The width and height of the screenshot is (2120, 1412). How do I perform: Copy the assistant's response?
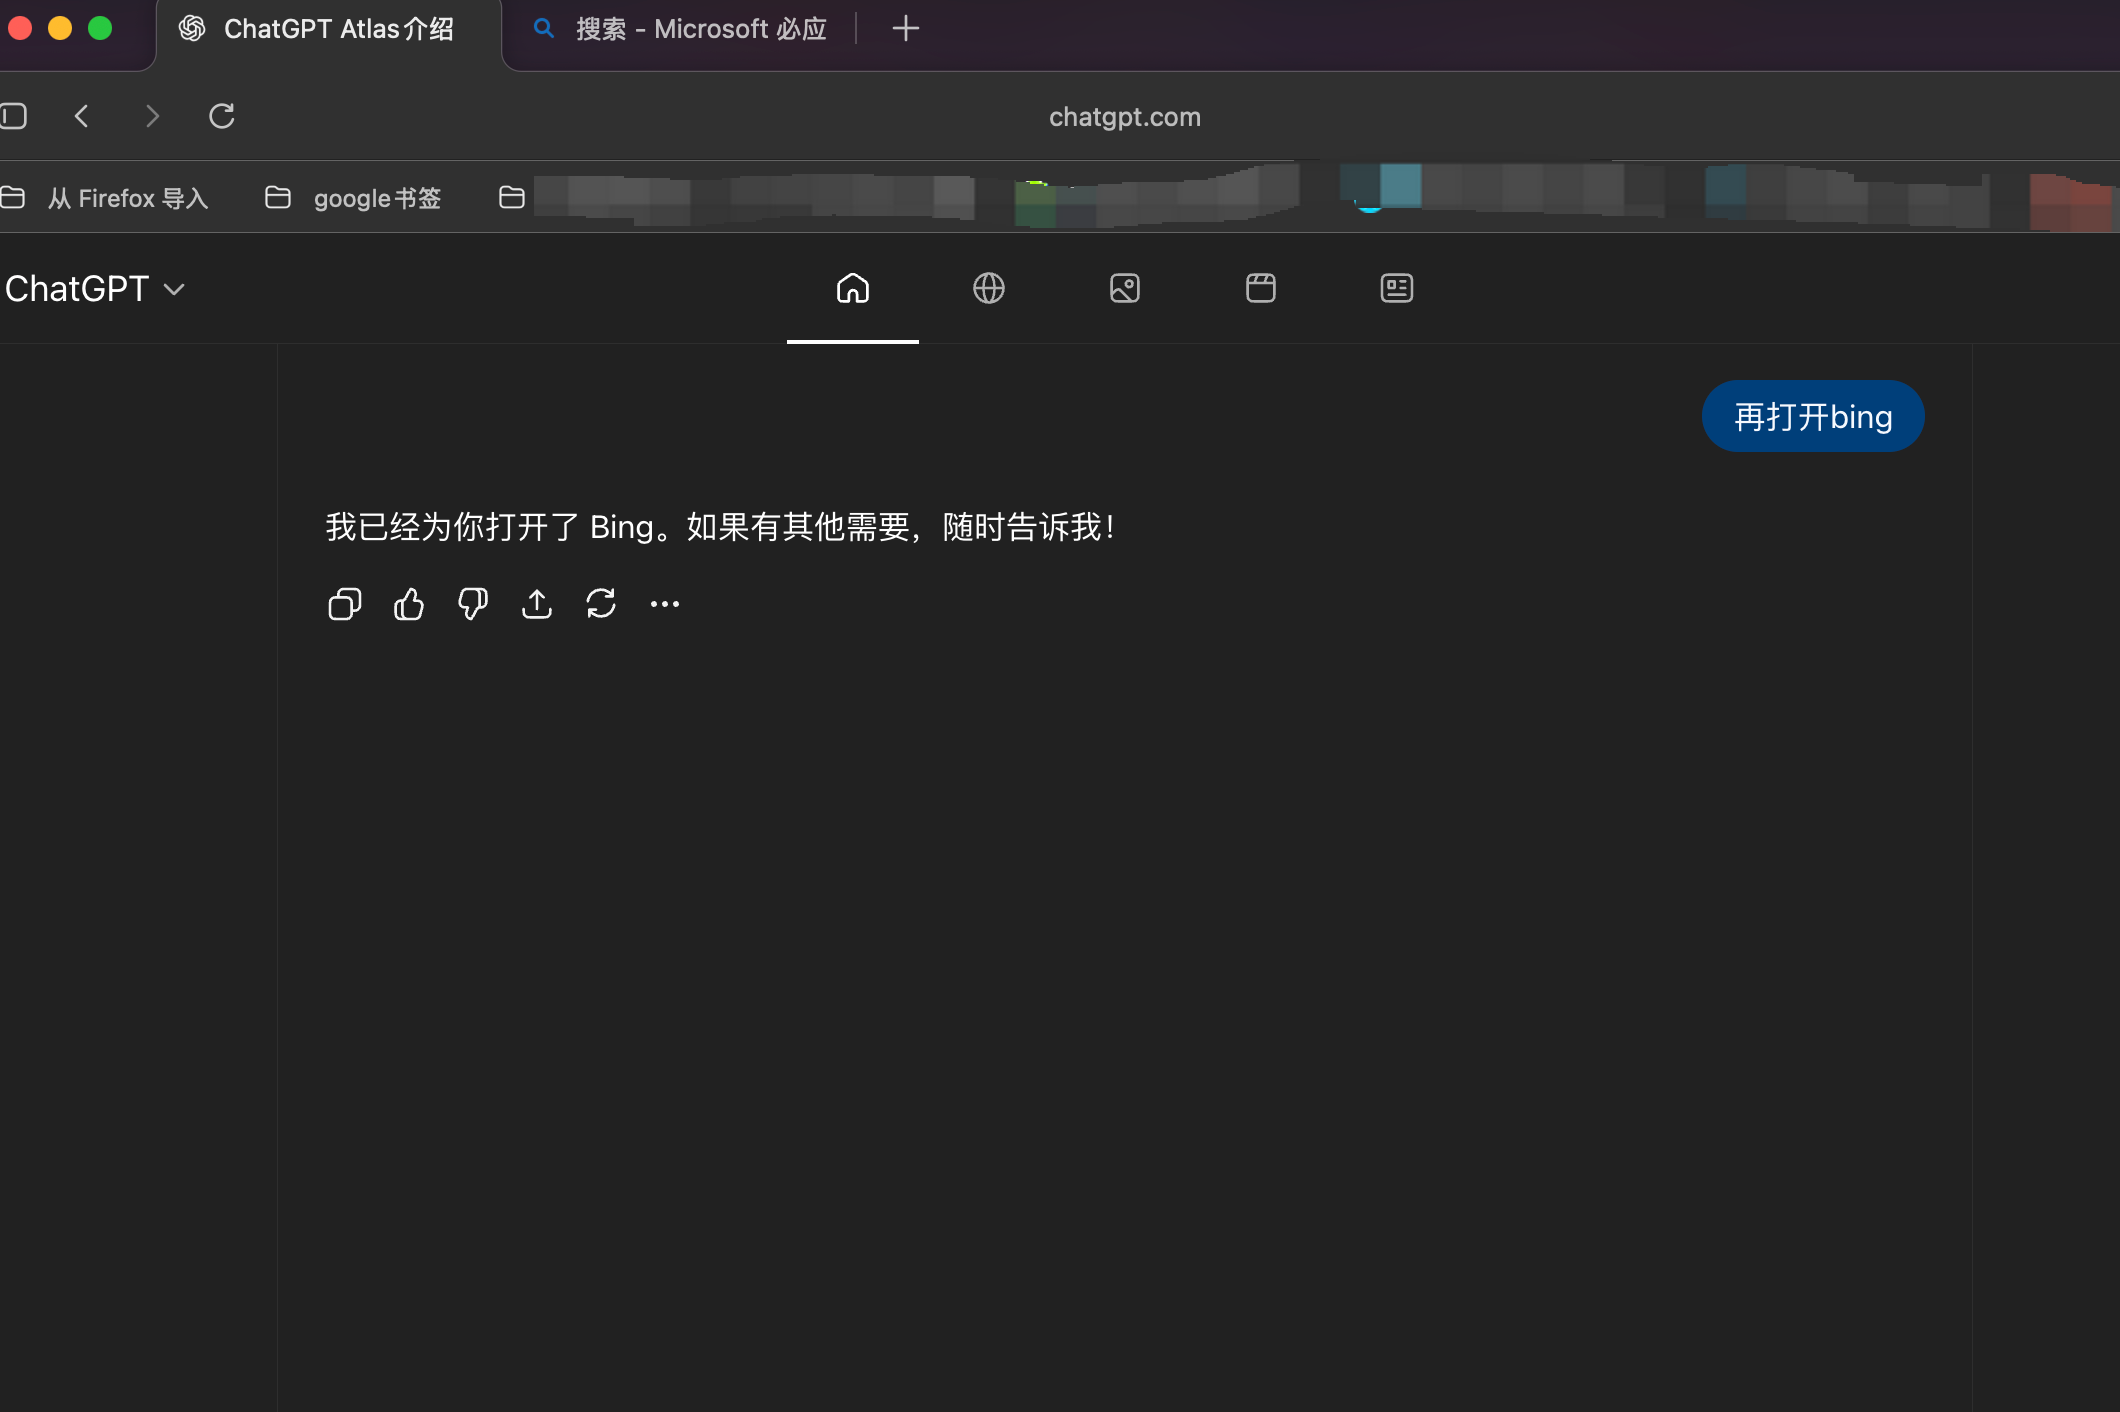[344, 604]
